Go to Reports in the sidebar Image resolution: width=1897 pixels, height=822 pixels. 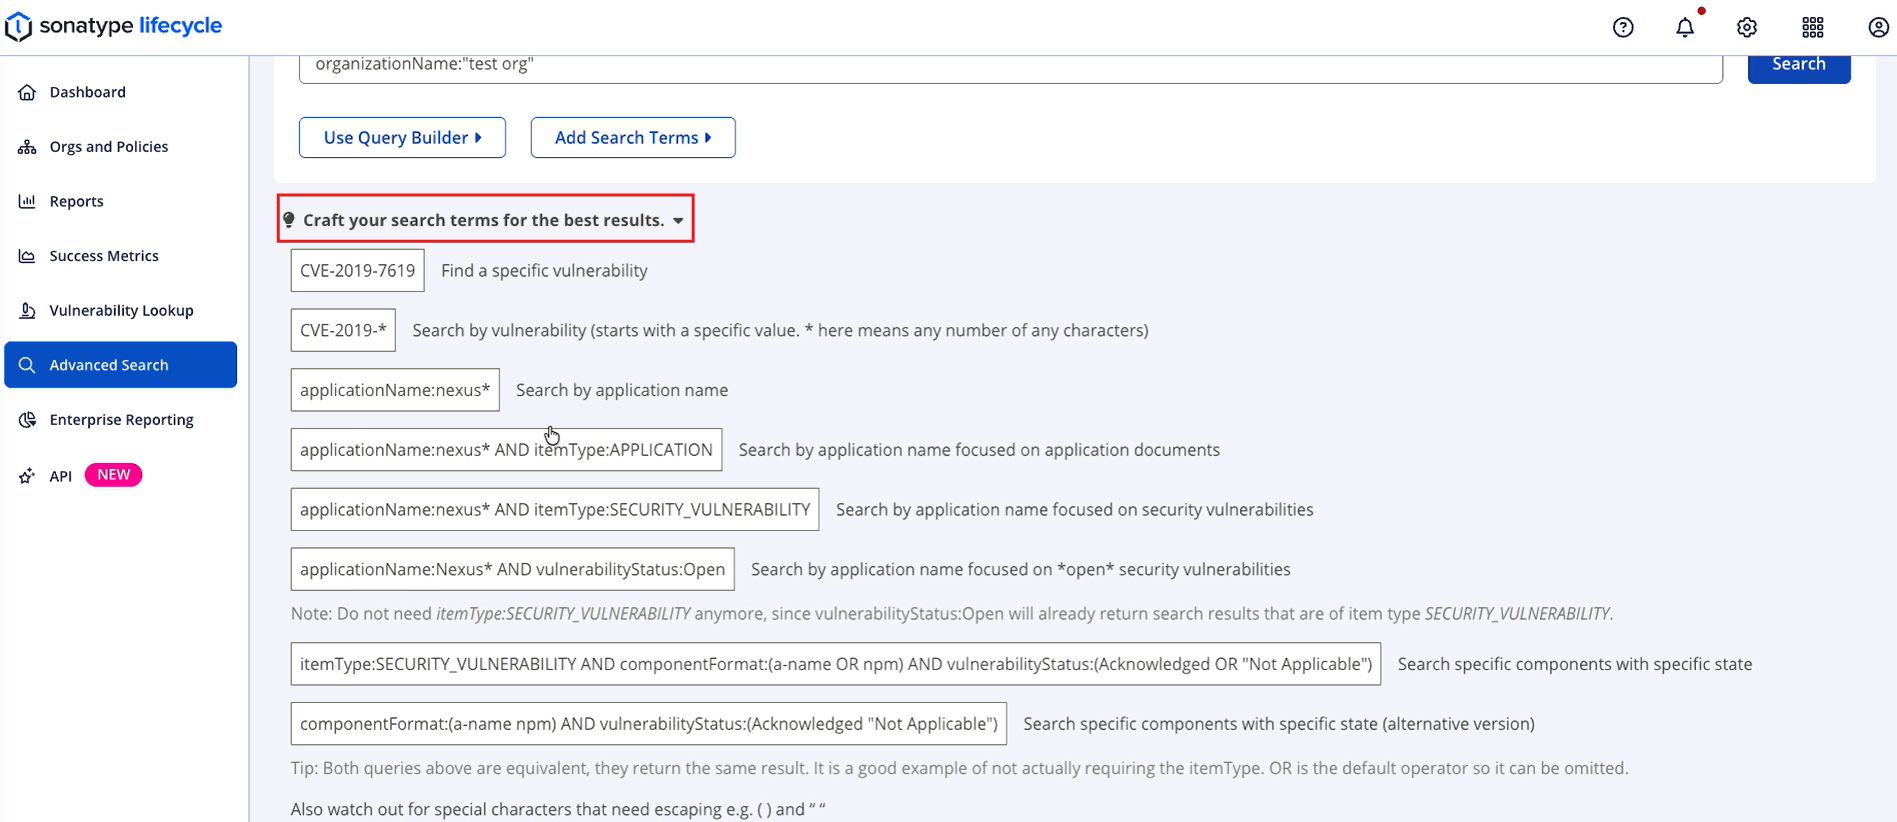tap(76, 201)
